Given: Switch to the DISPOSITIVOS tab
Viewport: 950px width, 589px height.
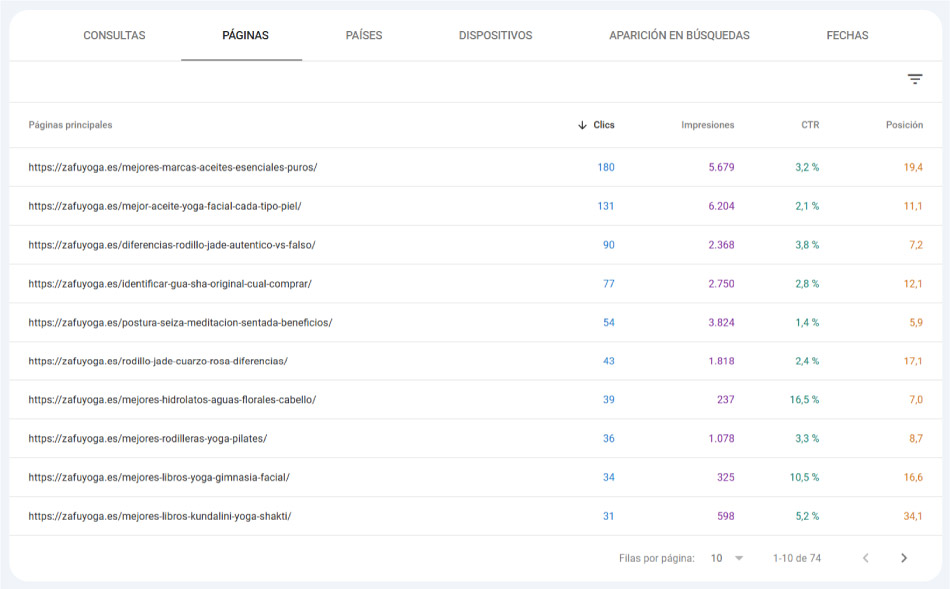Looking at the screenshot, I should pyautogui.click(x=495, y=35).
